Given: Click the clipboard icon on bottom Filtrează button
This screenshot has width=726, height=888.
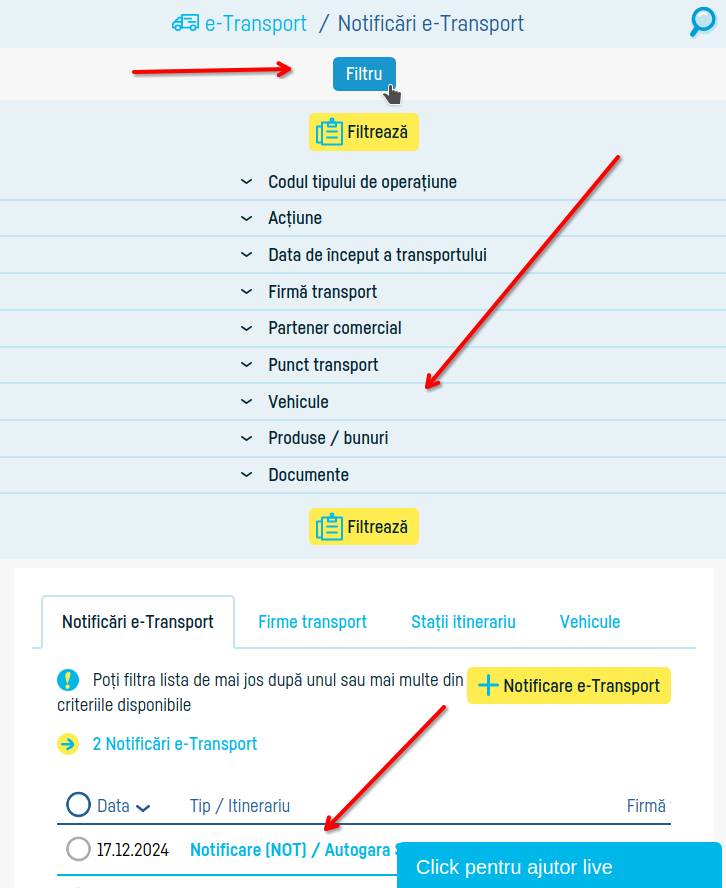Looking at the screenshot, I should (x=328, y=526).
